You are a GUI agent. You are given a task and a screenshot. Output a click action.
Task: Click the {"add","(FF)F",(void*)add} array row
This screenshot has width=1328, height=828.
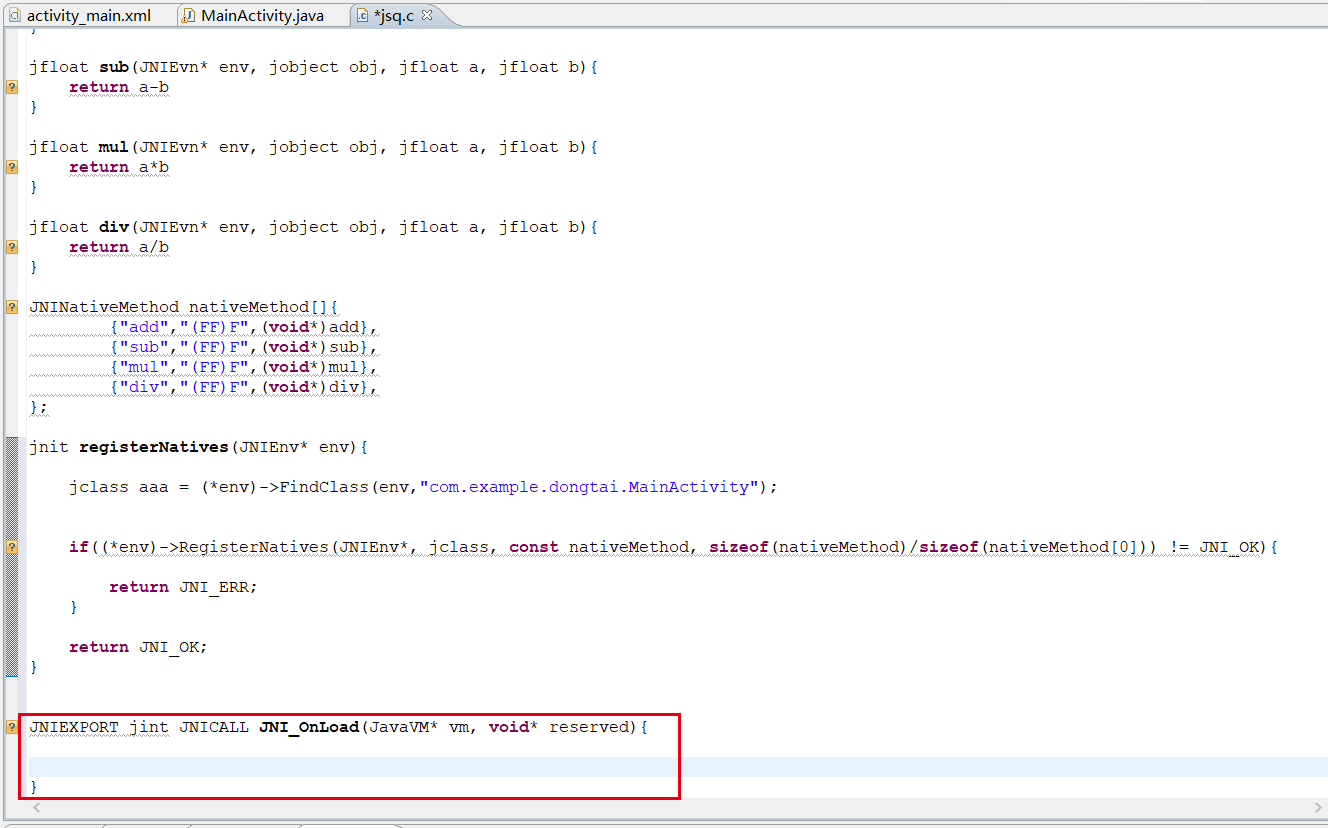coord(244,327)
